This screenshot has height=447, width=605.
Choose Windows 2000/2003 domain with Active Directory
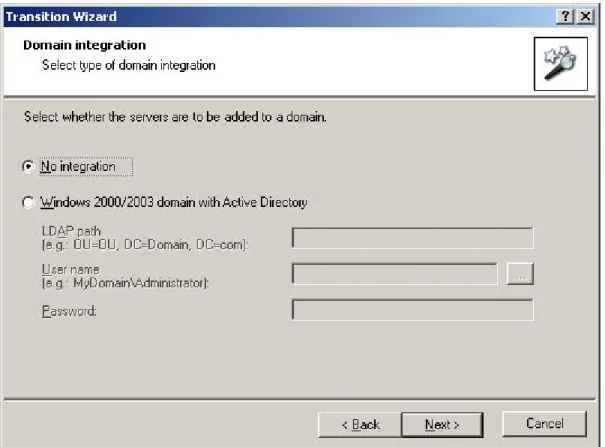(x=28, y=202)
